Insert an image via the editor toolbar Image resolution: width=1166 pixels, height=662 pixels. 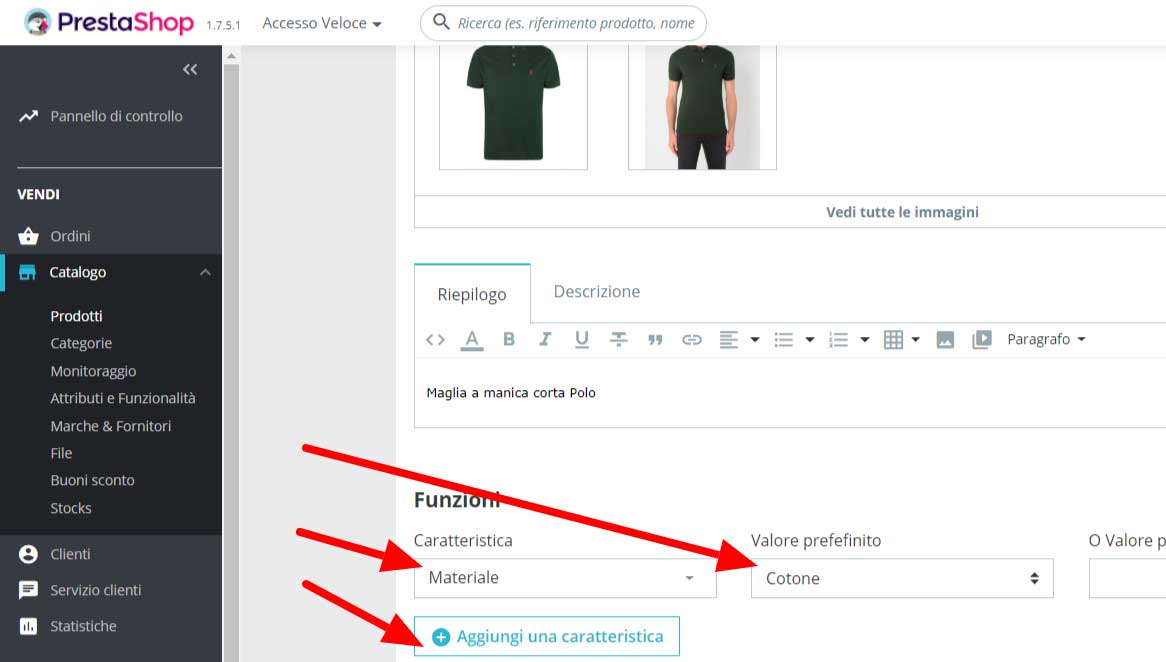[x=945, y=339]
